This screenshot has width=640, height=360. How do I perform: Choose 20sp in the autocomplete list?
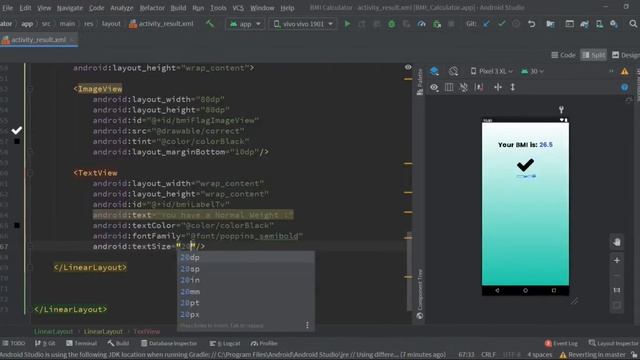pos(246,269)
